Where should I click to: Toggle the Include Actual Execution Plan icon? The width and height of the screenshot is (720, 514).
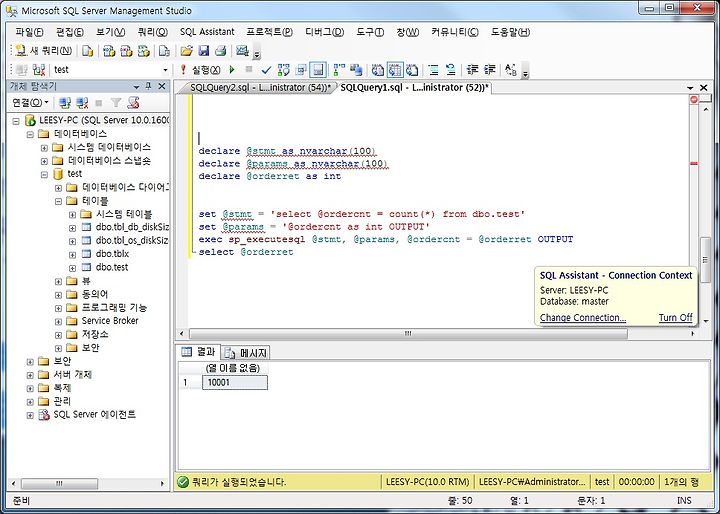(x=339, y=70)
